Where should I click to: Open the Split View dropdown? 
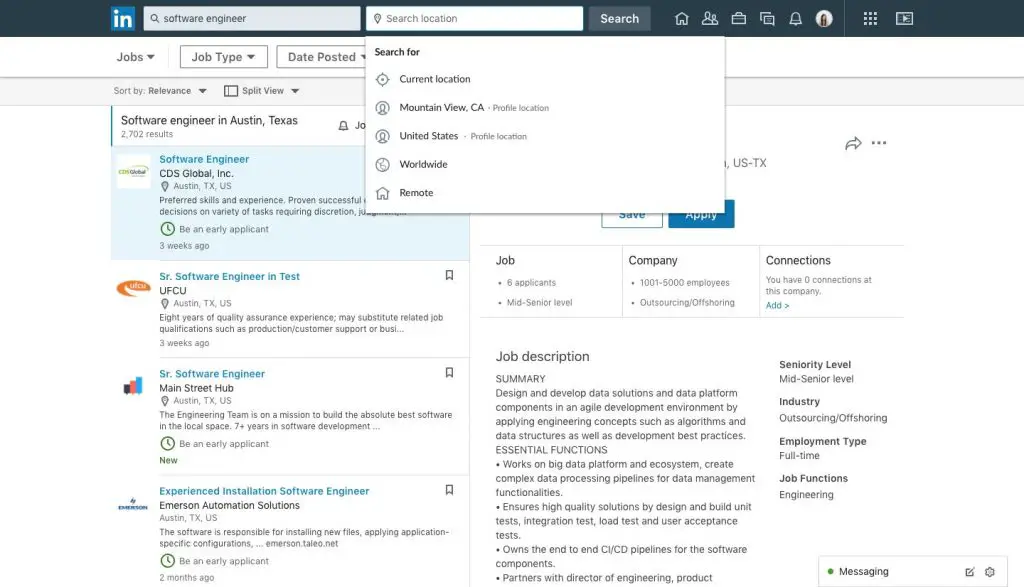click(262, 91)
